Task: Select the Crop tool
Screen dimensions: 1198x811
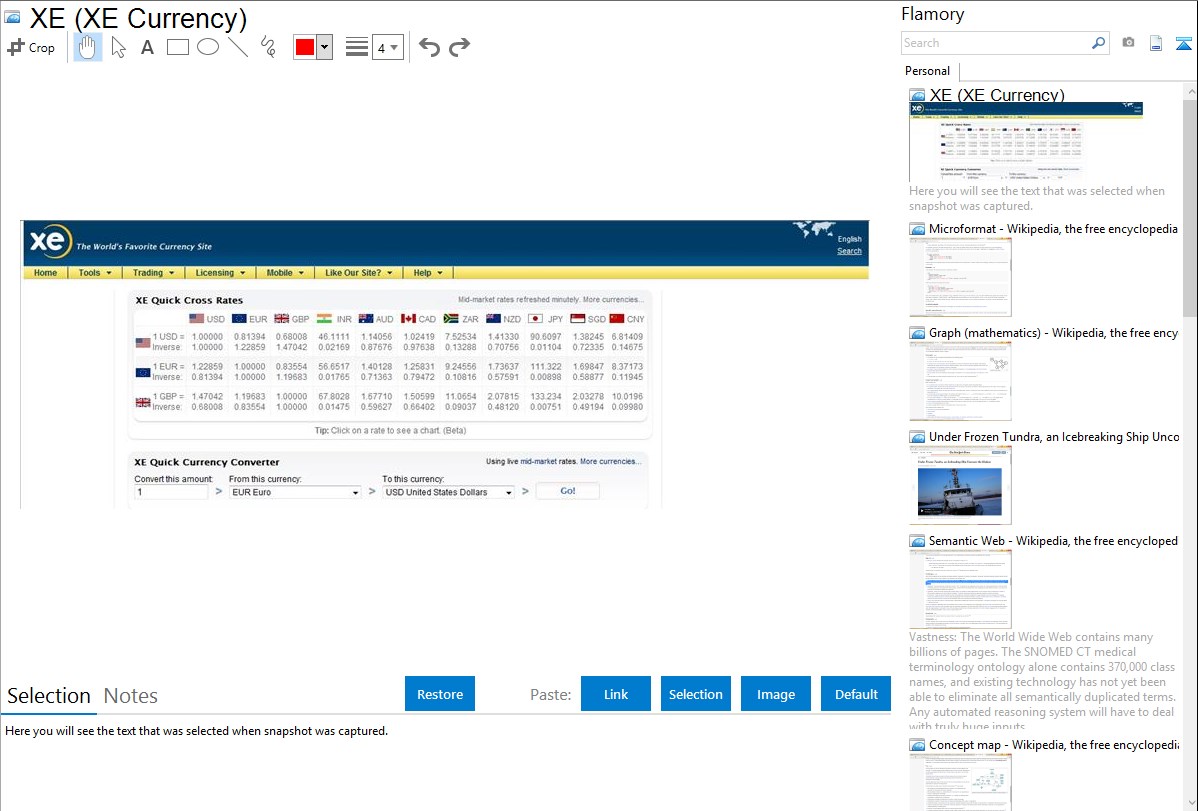Action: click(x=31, y=47)
